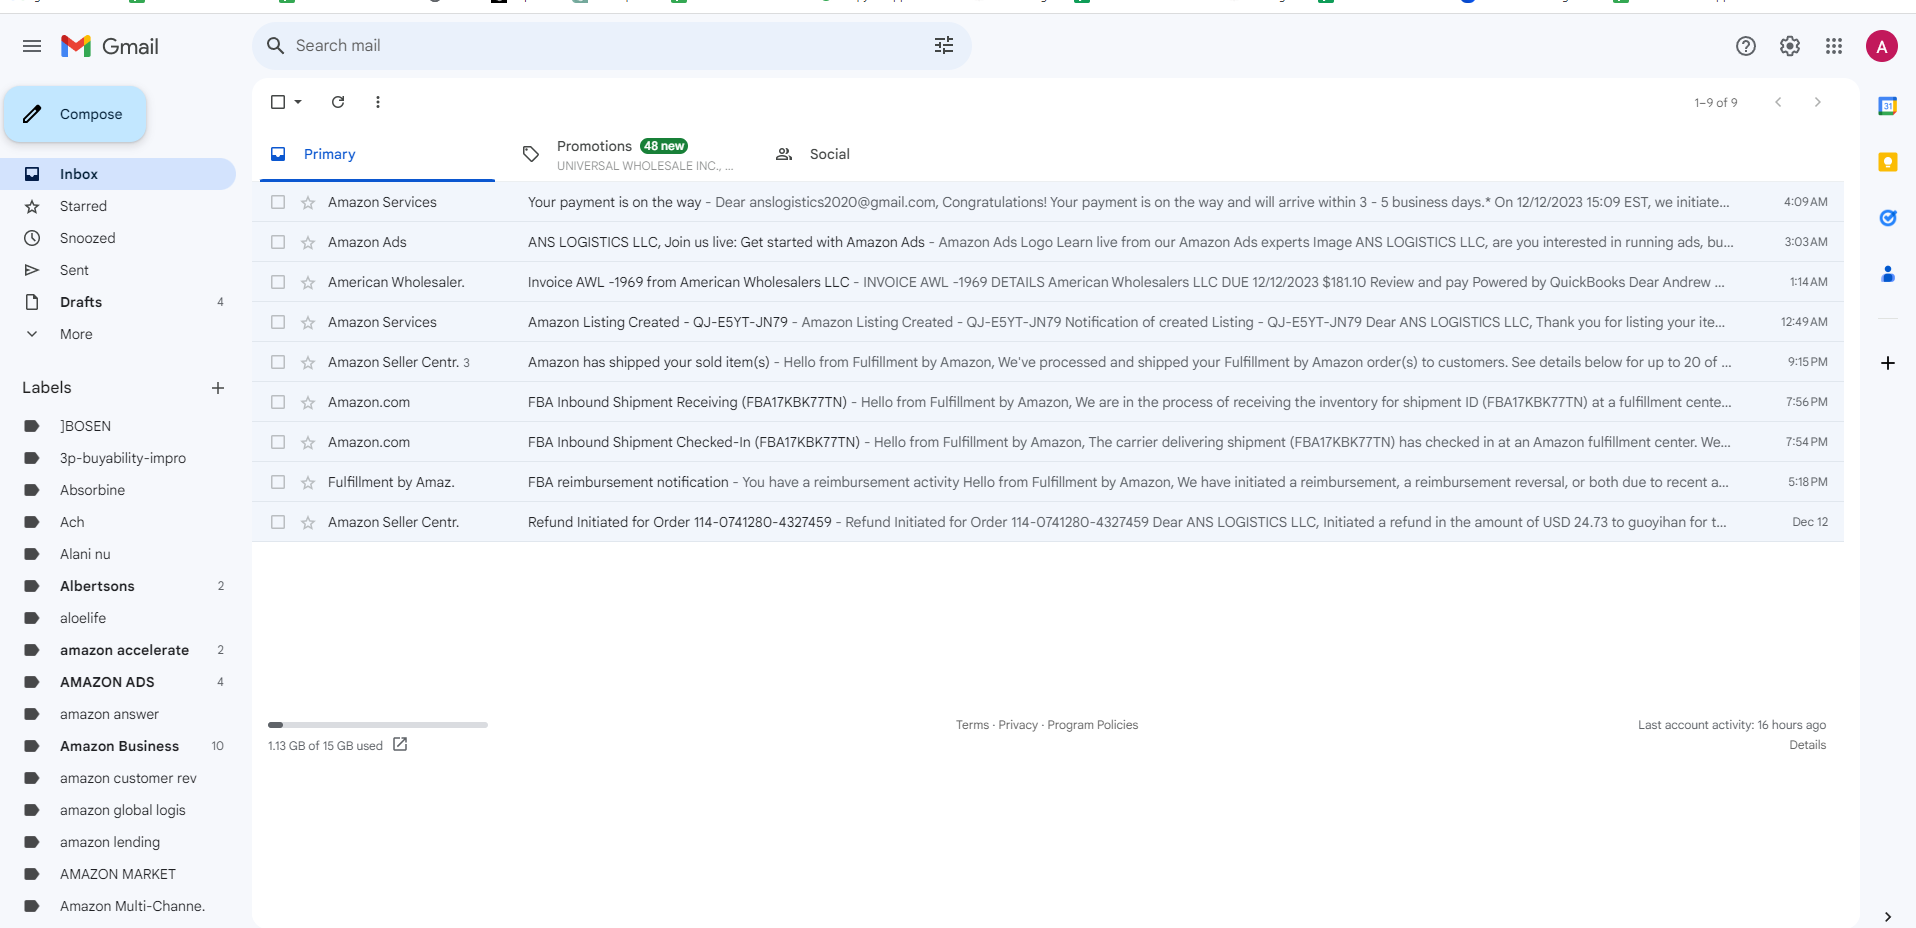Select the Amazon Ads email checkbox
The width and height of the screenshot is (1916, 928).
(278, 242)
